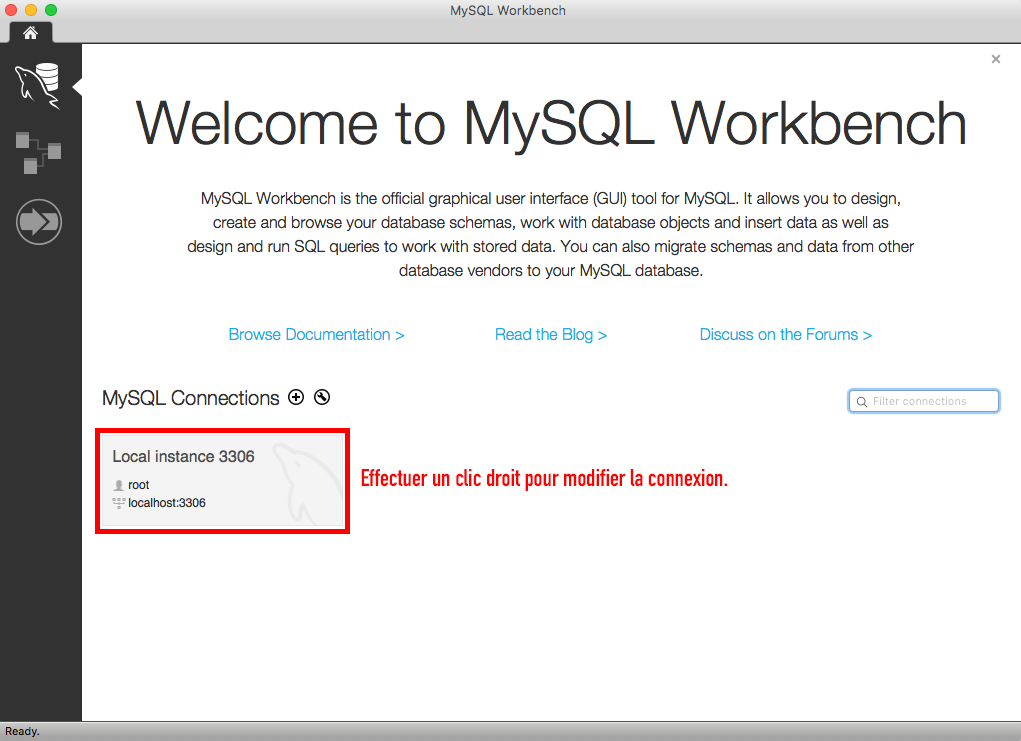The height and width of the screenshot is (741, 1021).
Task: Follow the Read the Blog link
Action: [x=551, y=335]
